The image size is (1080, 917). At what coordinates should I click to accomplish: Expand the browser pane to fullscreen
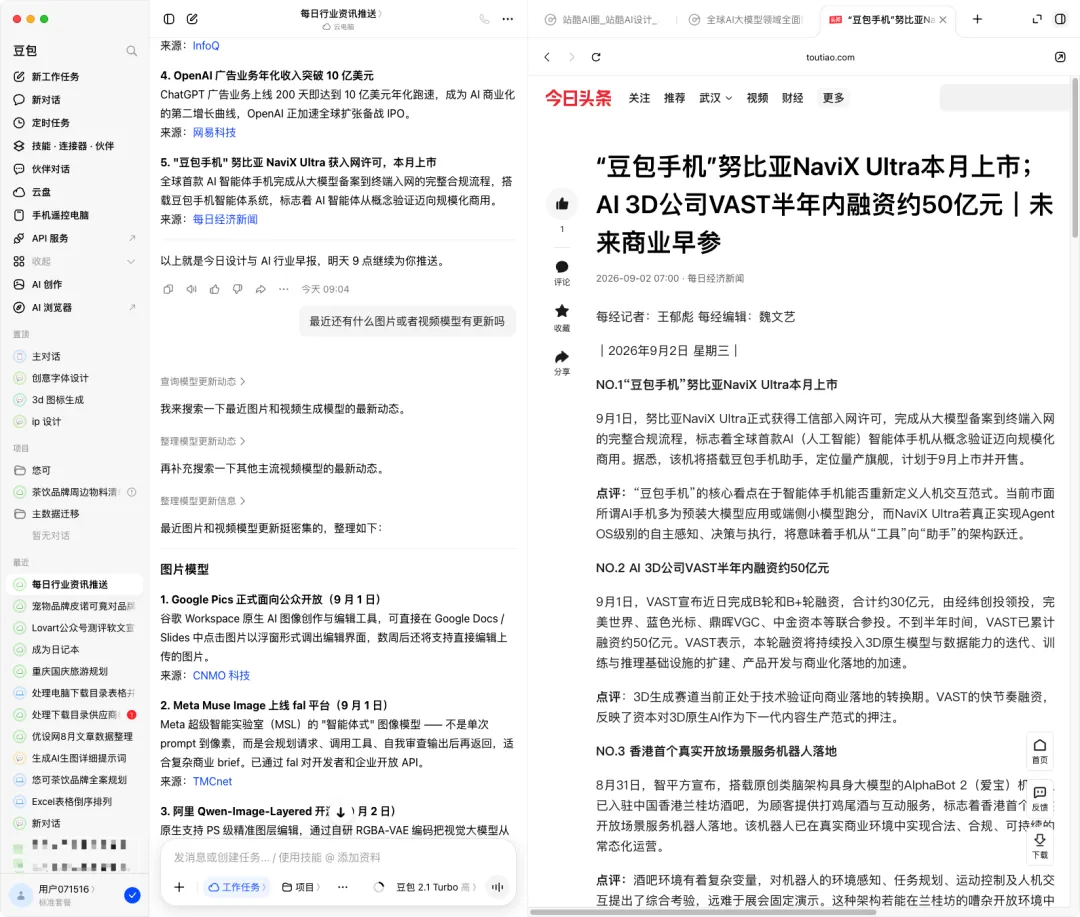1037,19
